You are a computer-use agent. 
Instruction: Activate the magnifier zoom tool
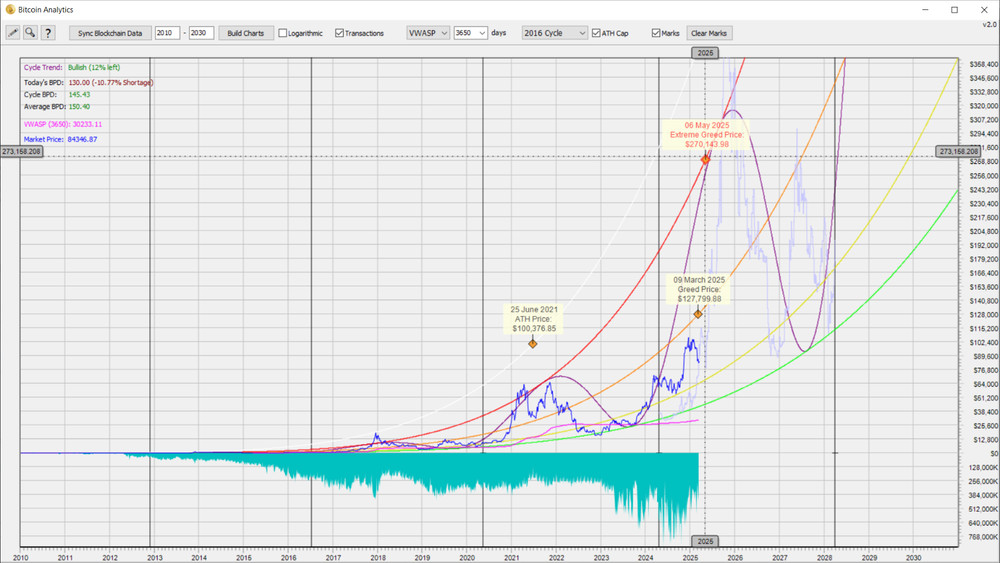[x=30, y=33]
